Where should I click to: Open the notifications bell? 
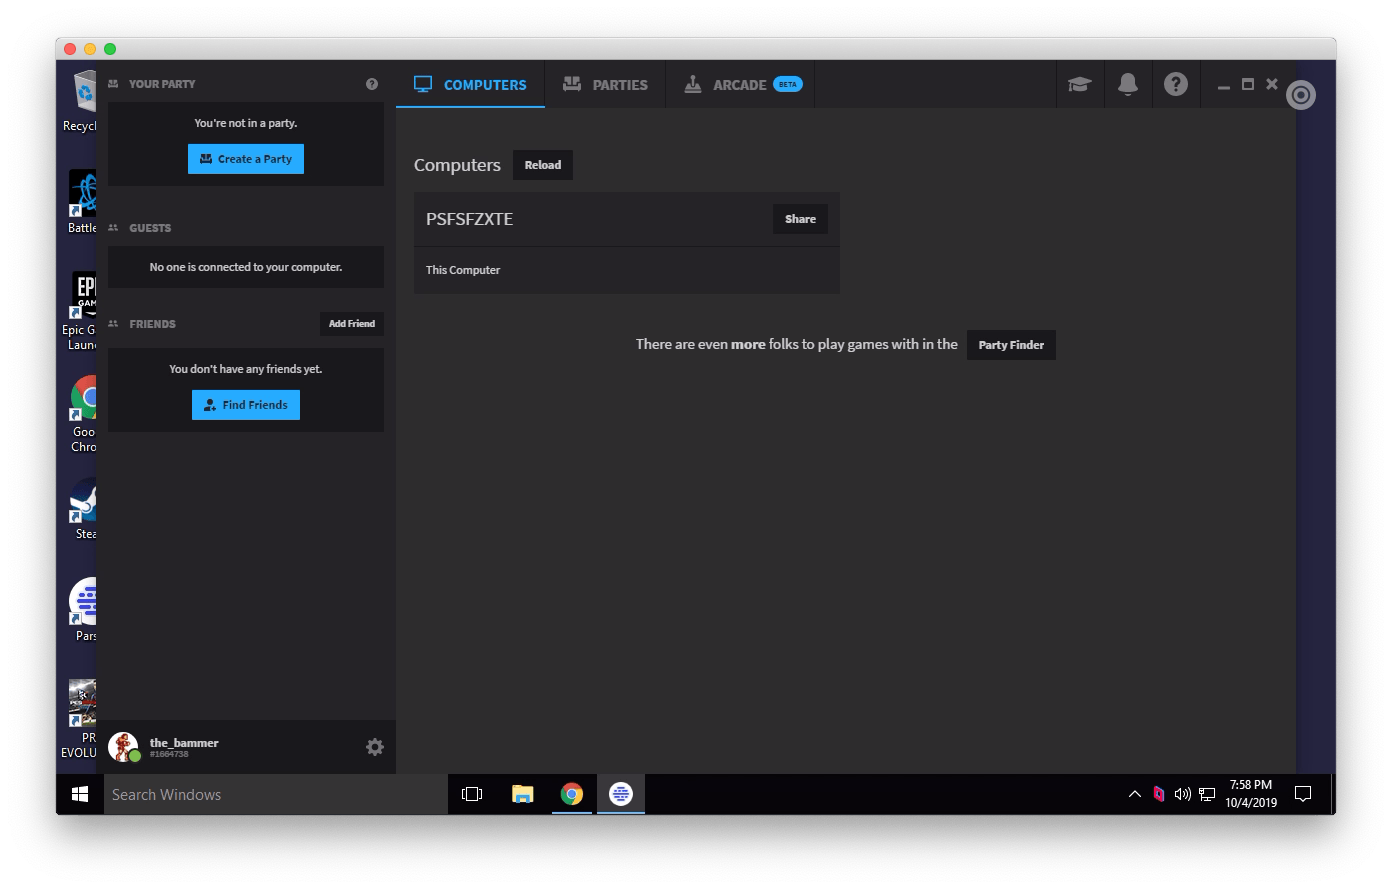(x=1127, y=85)
